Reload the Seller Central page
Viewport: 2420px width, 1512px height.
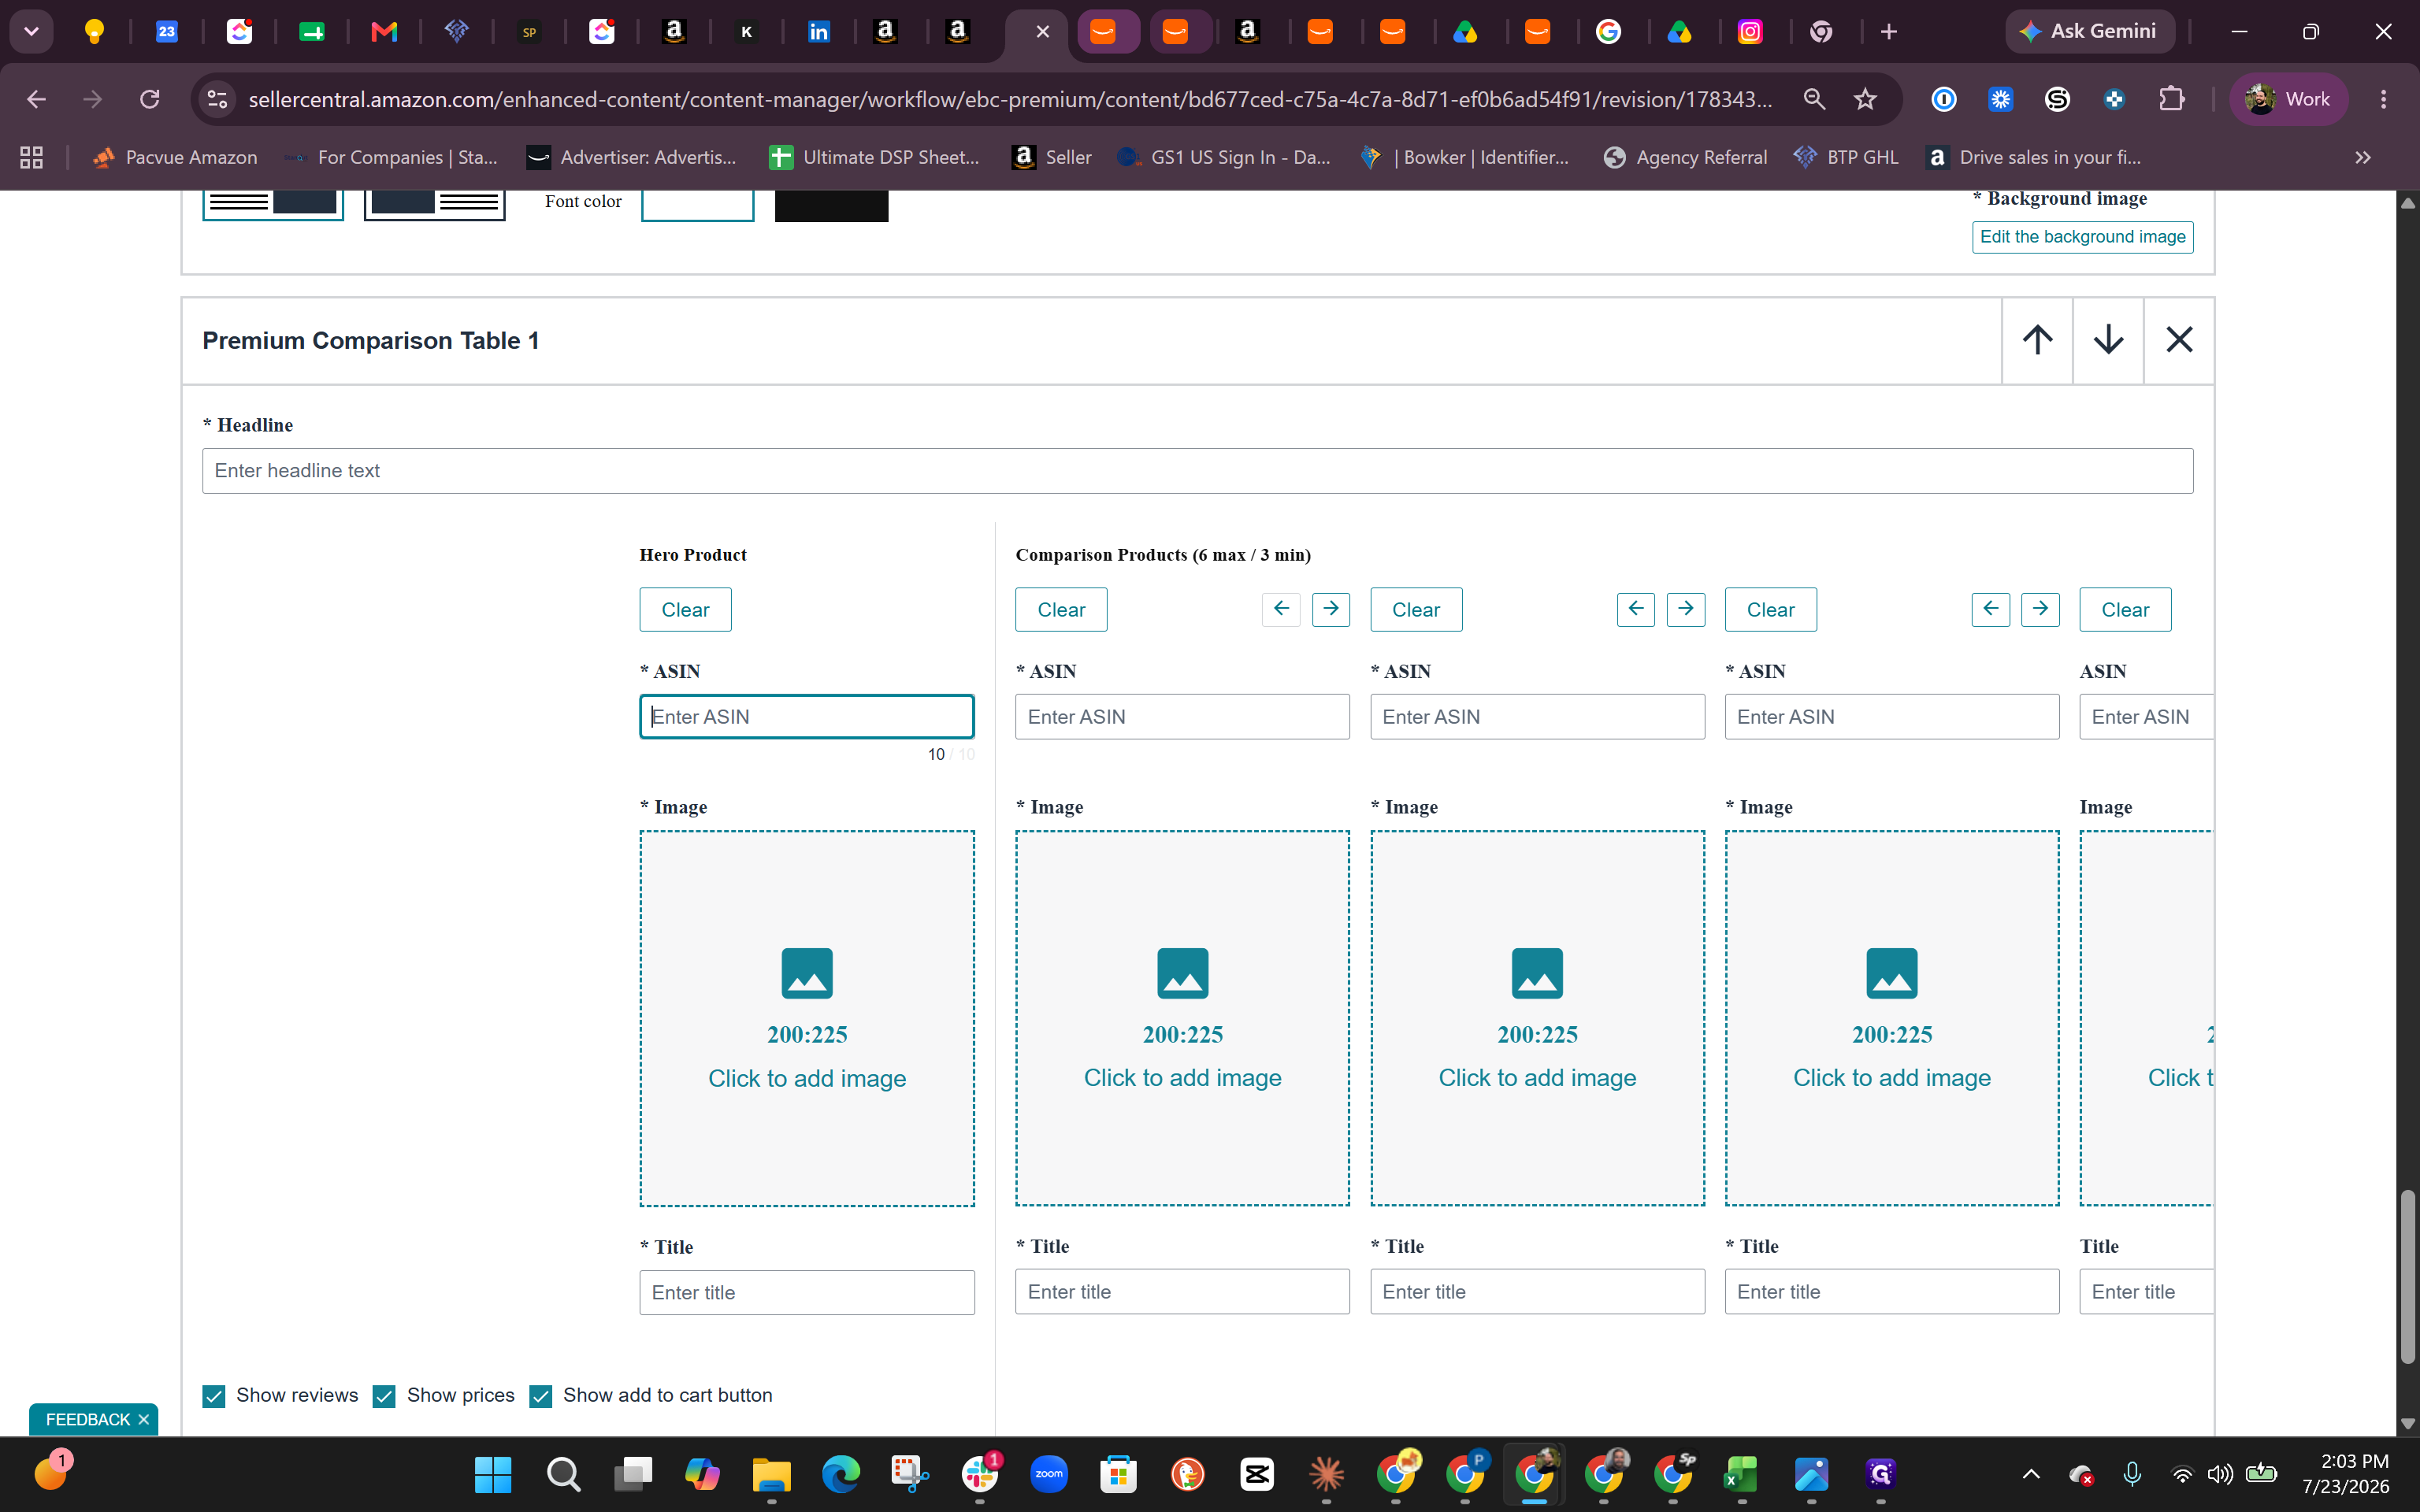click(150, 99)
